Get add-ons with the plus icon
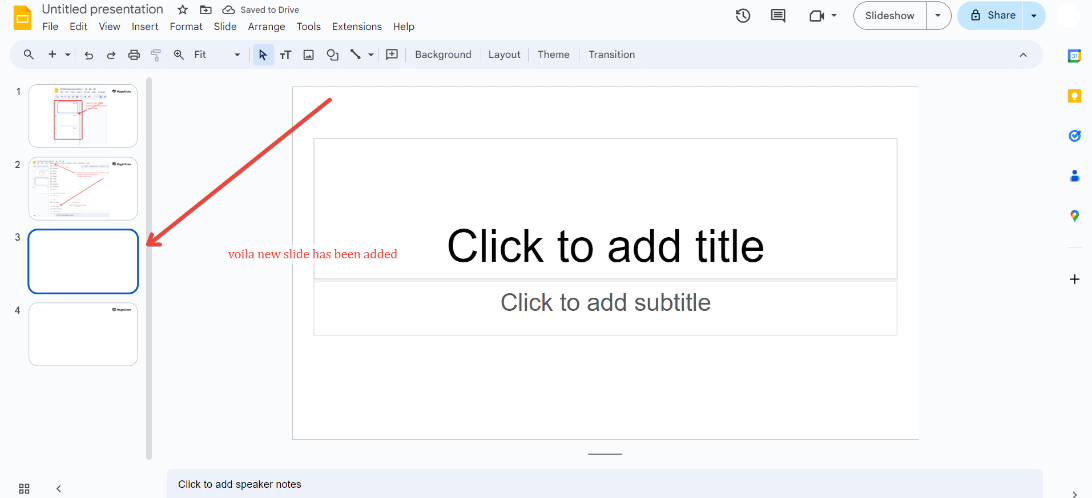This screenshot has height=498, width=1092. pos(1075,279)
